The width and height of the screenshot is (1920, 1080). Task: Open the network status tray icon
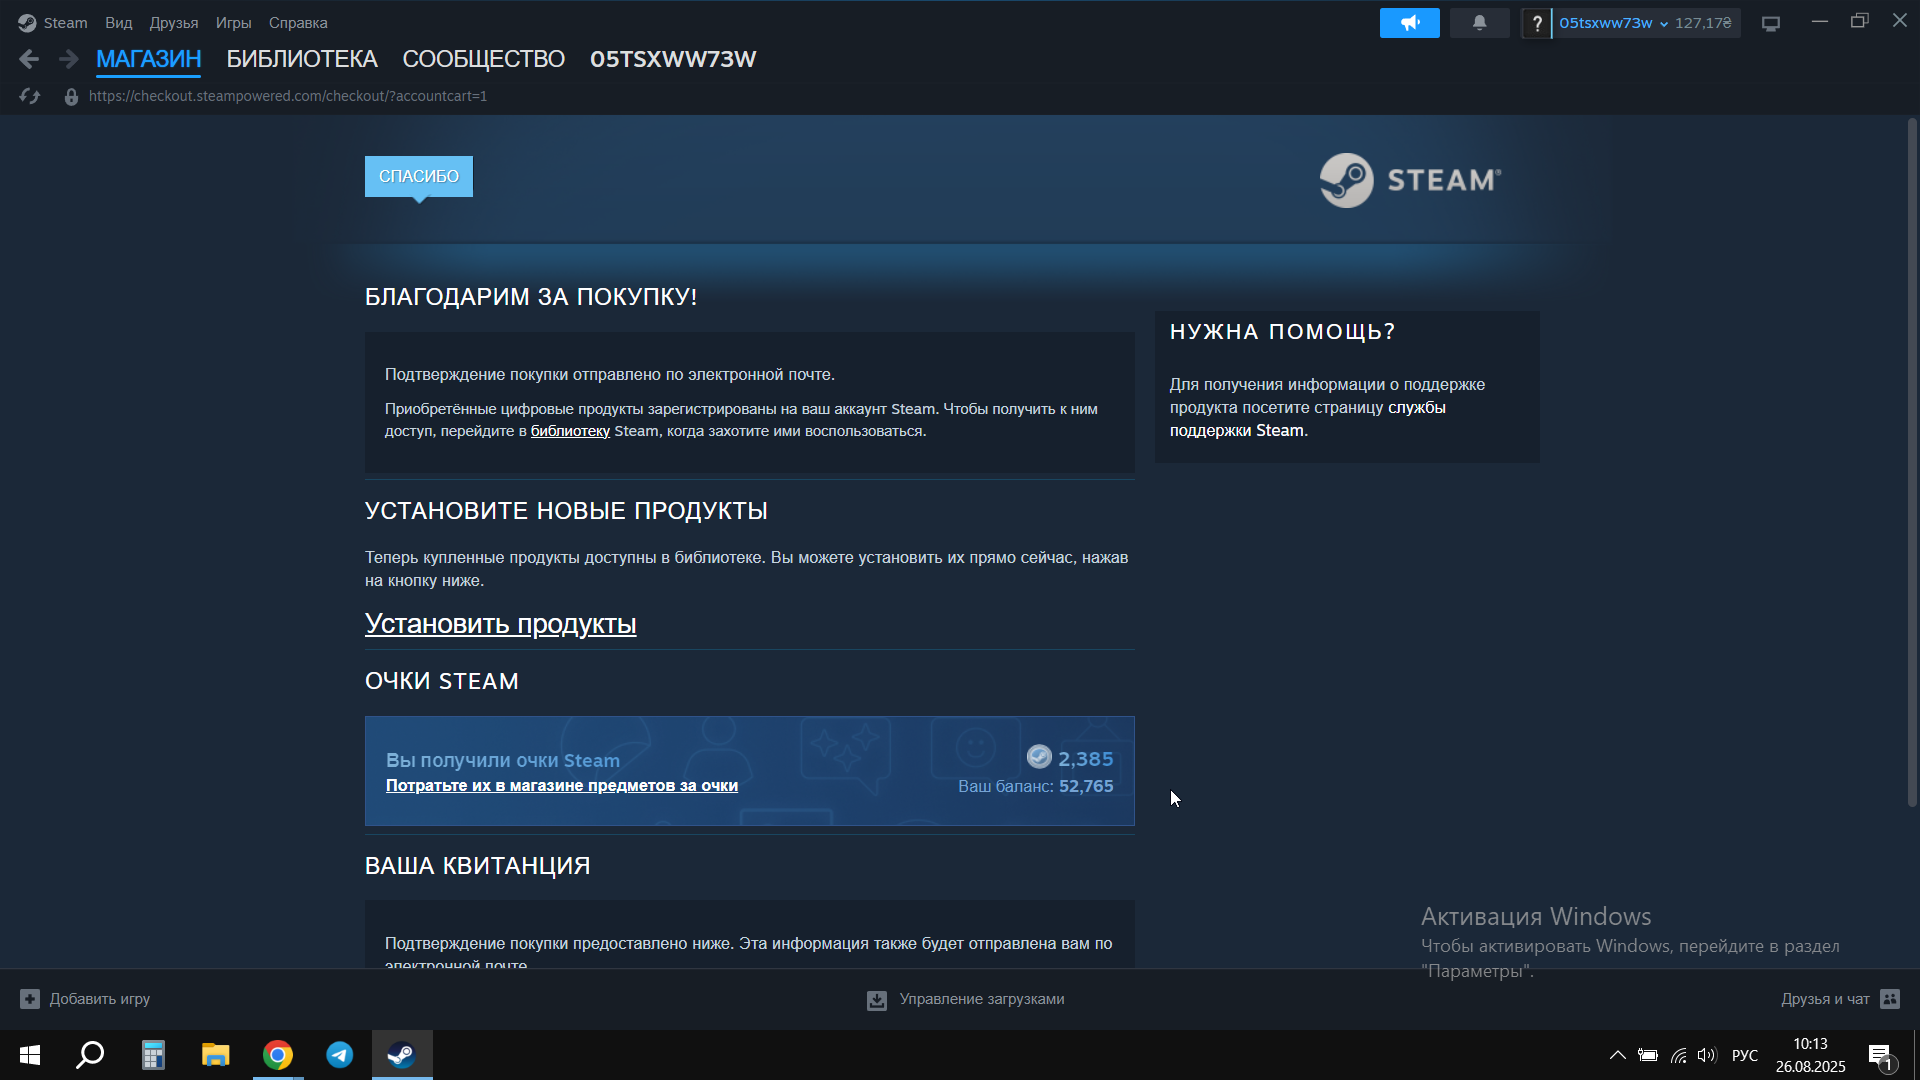[1678, 1055]
